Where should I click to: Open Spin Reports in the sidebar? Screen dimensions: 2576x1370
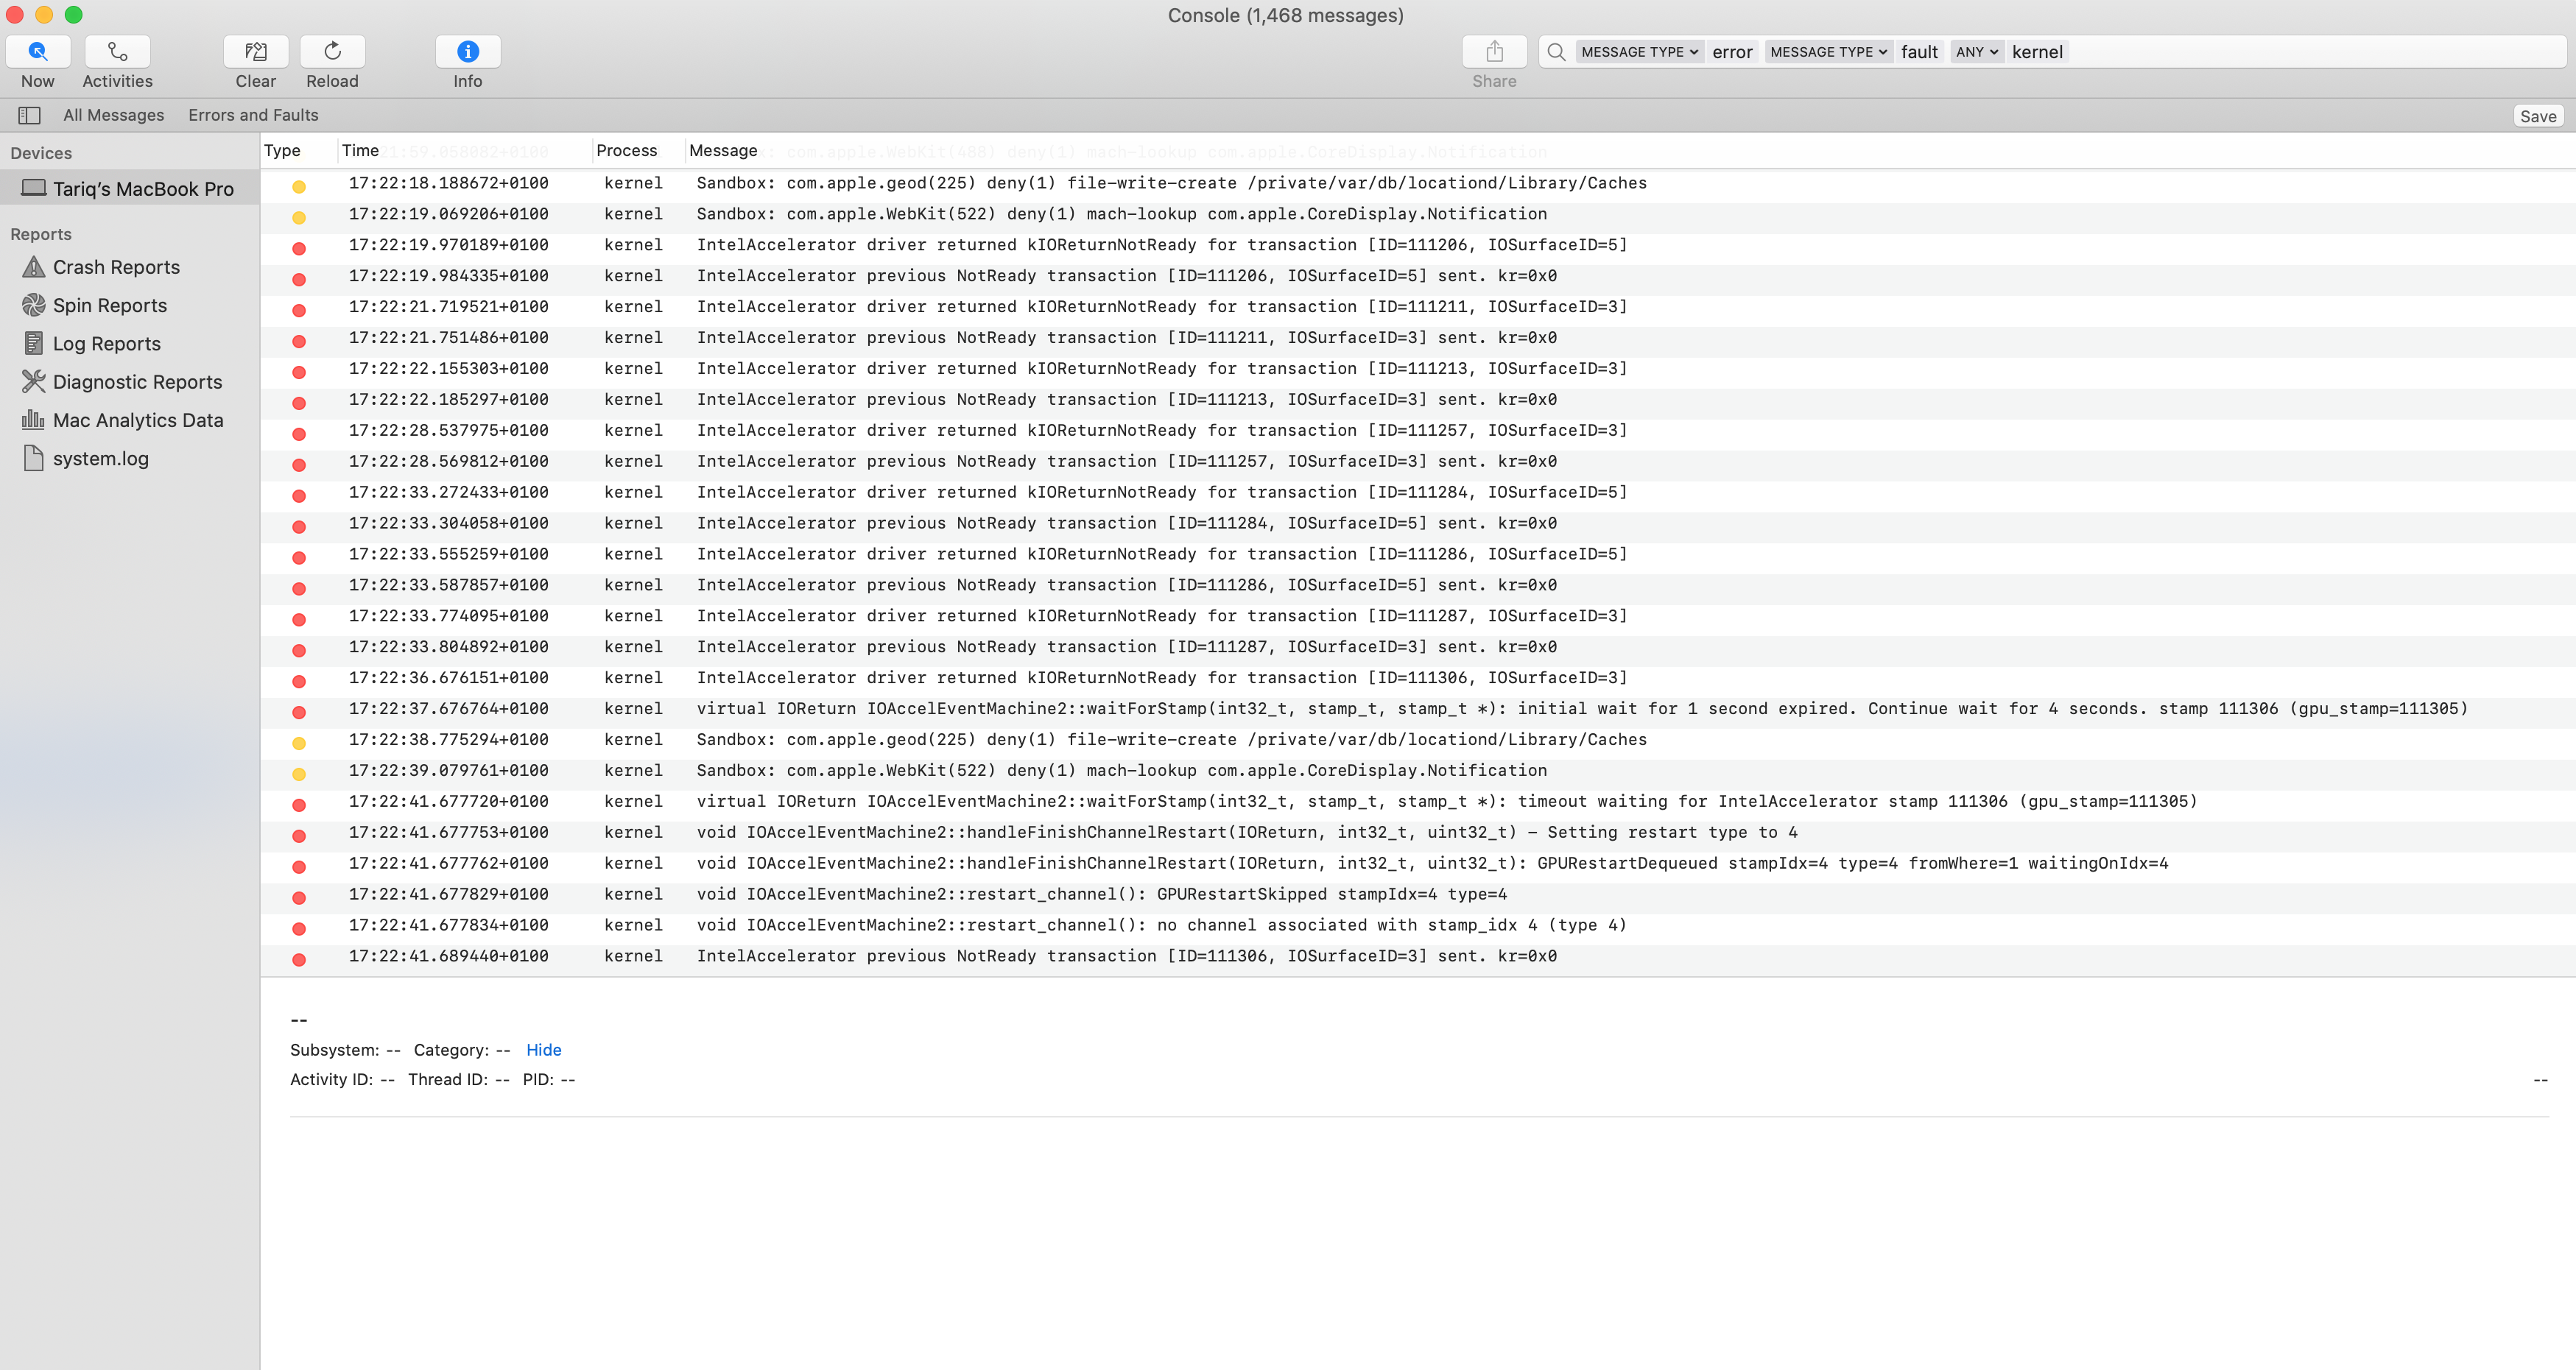tap(110, 305)
